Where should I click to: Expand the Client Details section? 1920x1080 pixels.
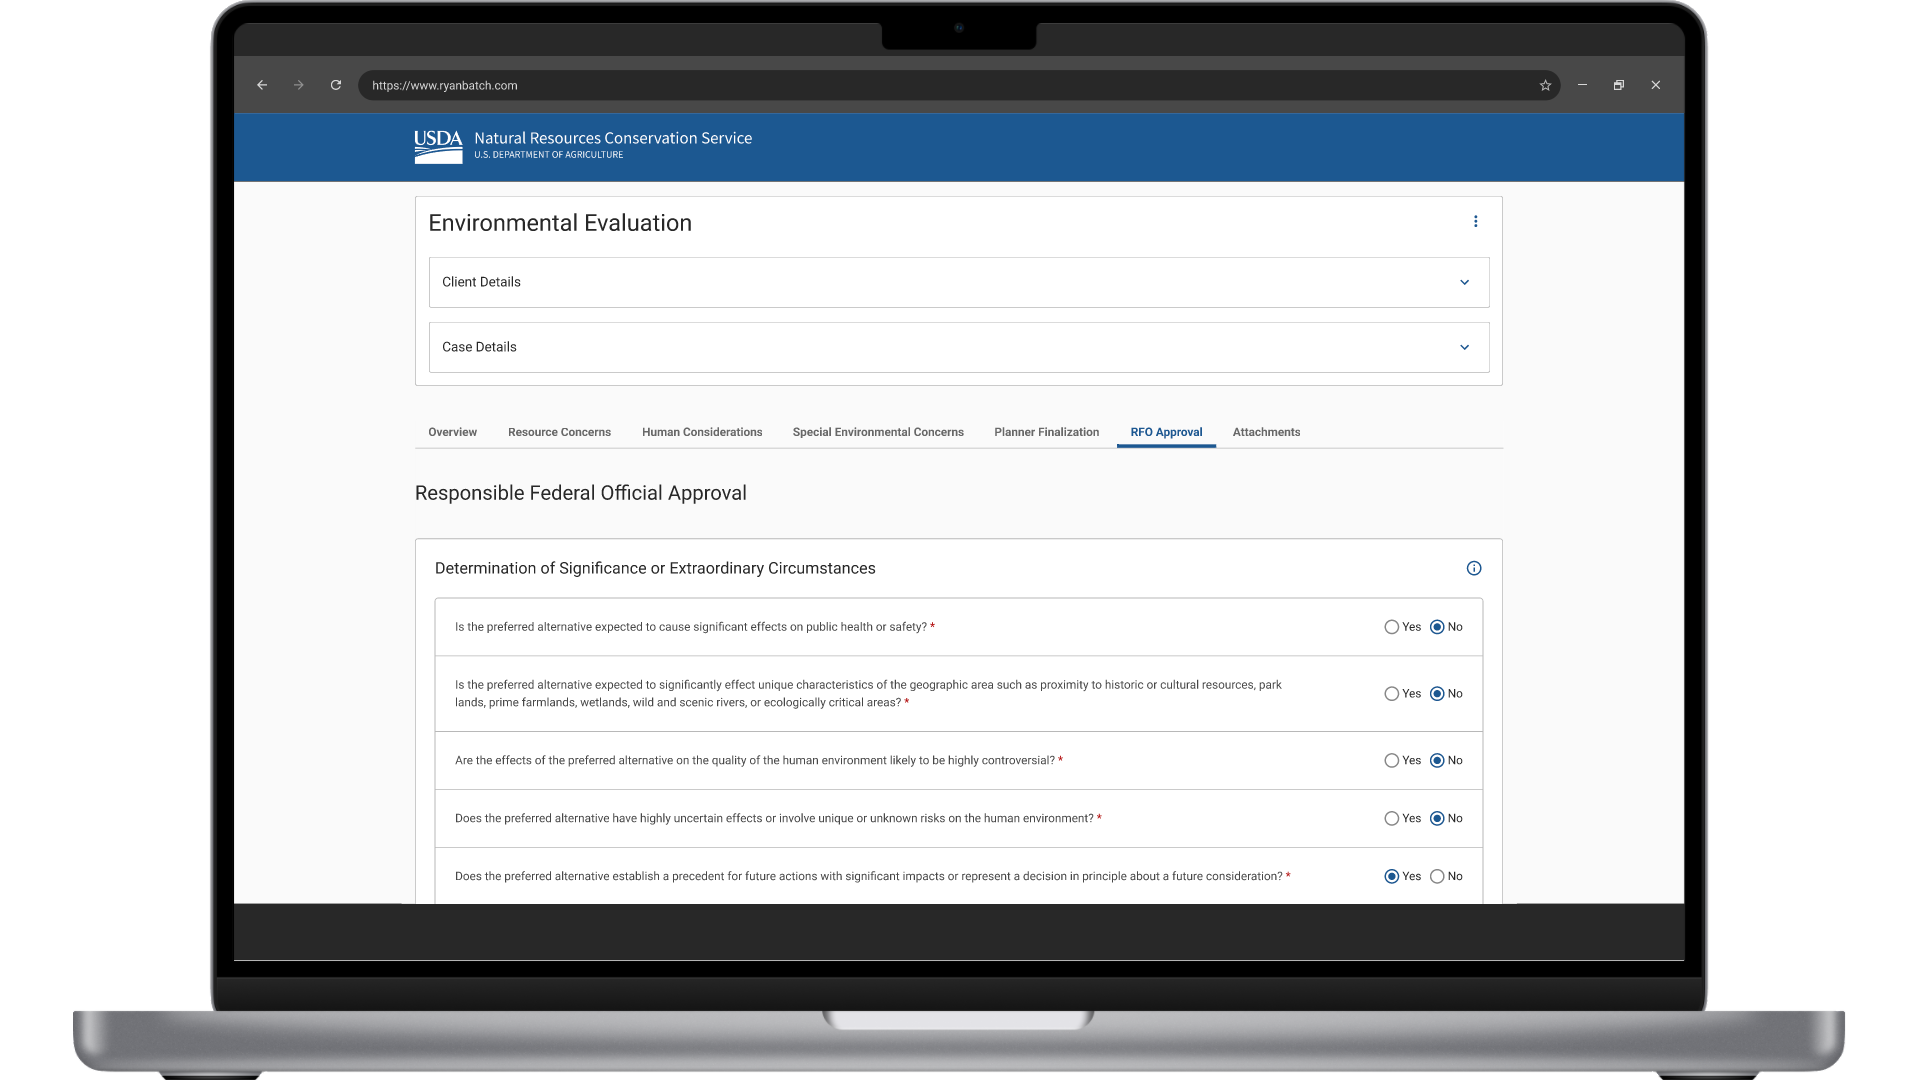point(1464,282)
